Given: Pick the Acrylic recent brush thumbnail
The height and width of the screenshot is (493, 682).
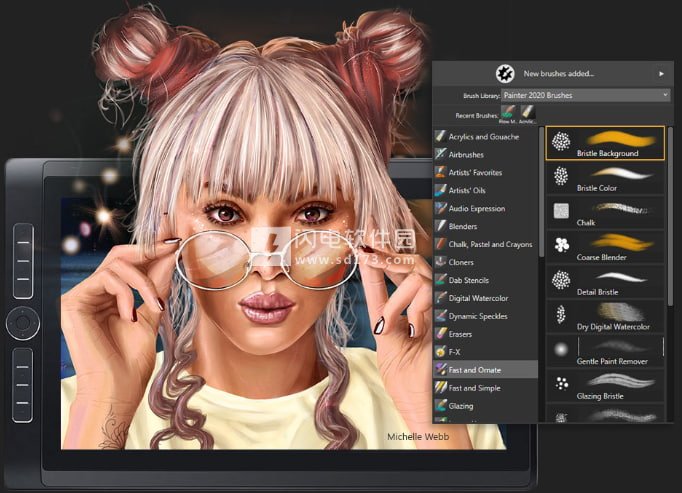Looking at the screenshot, I should pyautogui.click(x=528, y=112).
